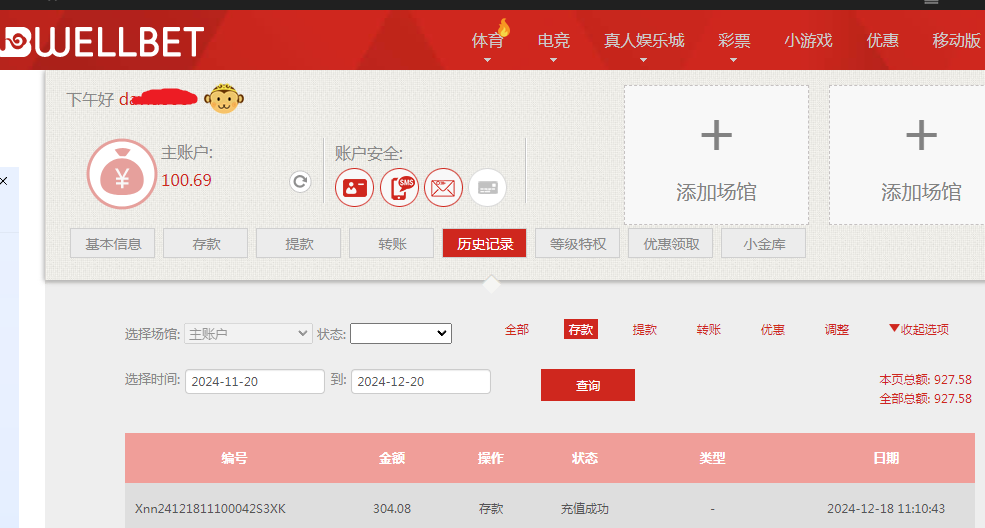Select the 历史记录 history tab
This screenshot has height=528, width=985.
tap(485, 244)
